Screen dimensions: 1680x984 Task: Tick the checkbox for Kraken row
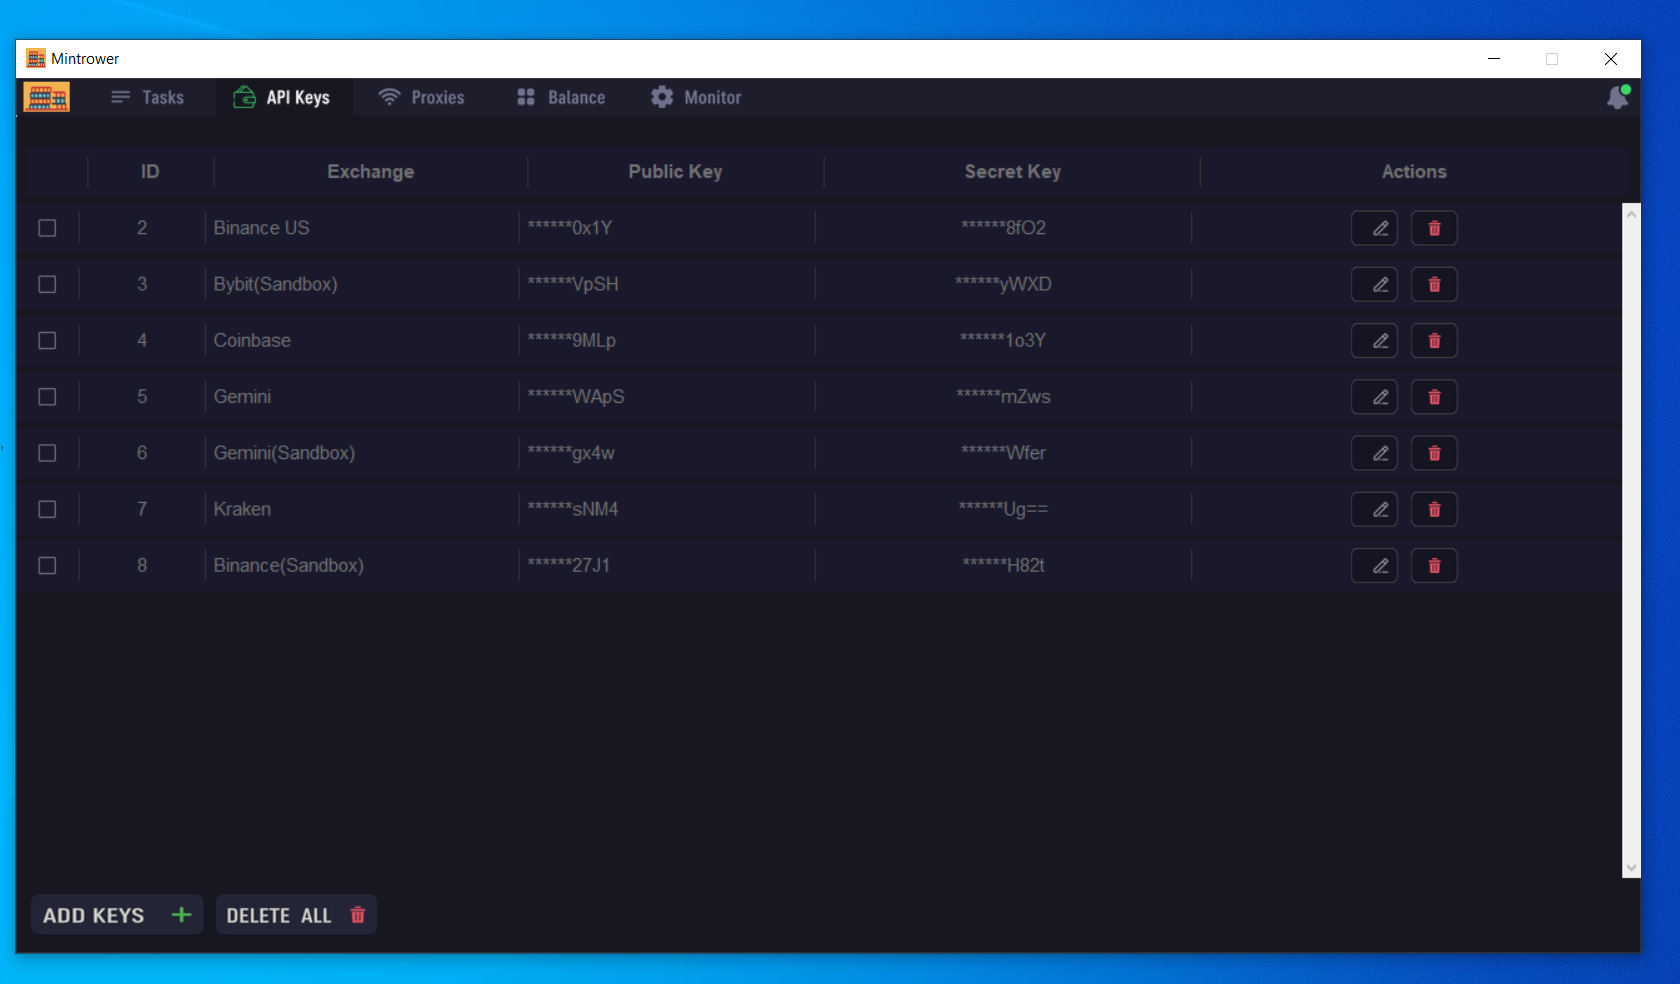coord(47,510)
